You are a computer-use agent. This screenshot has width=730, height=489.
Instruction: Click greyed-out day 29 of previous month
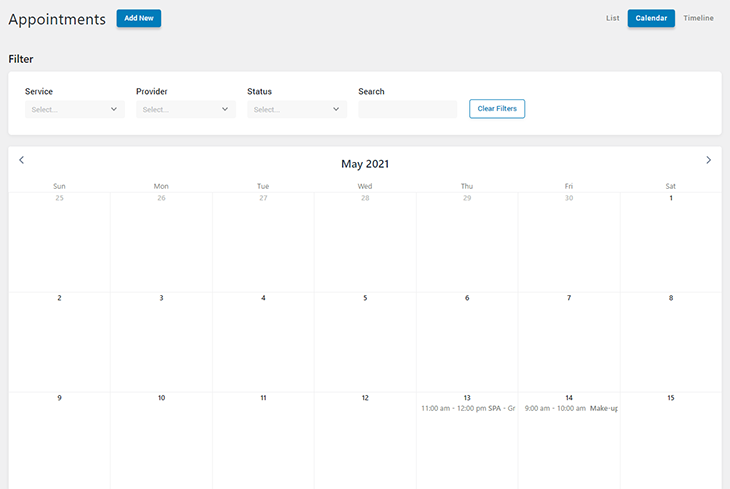pyautogui.click(x=467, y=198)
